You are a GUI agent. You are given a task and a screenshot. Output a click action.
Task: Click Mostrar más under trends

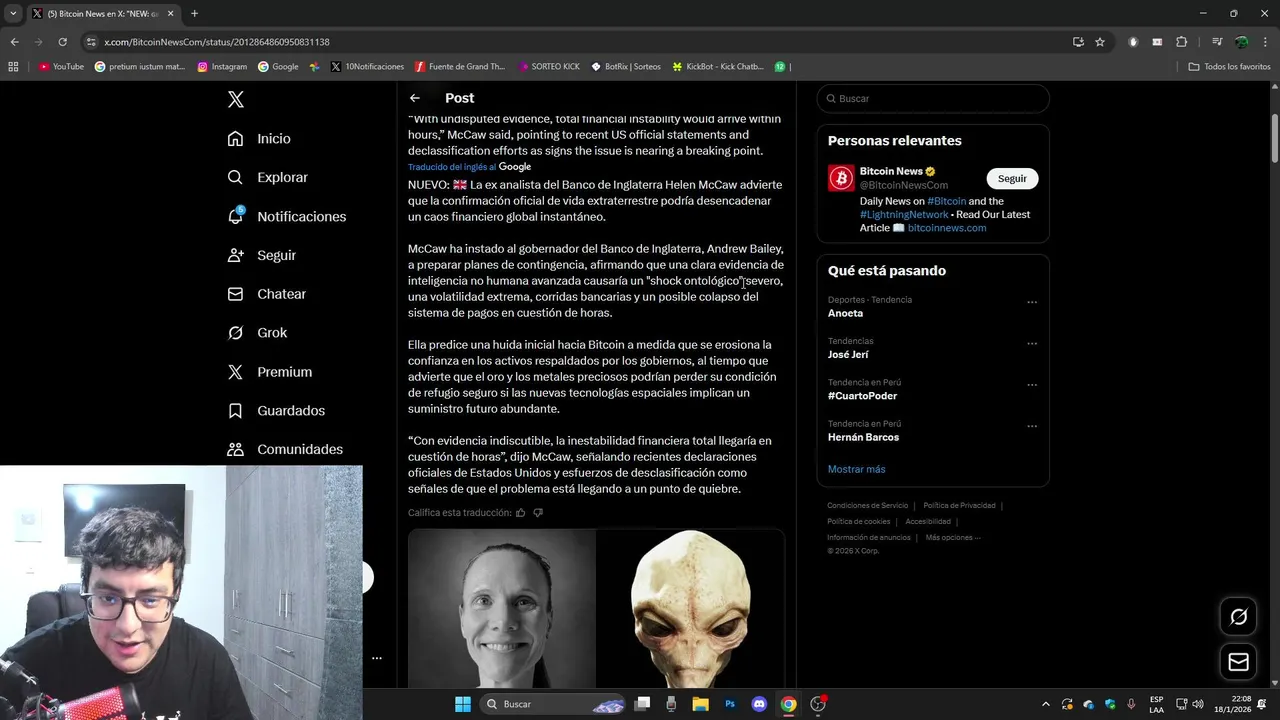point(856,469)
